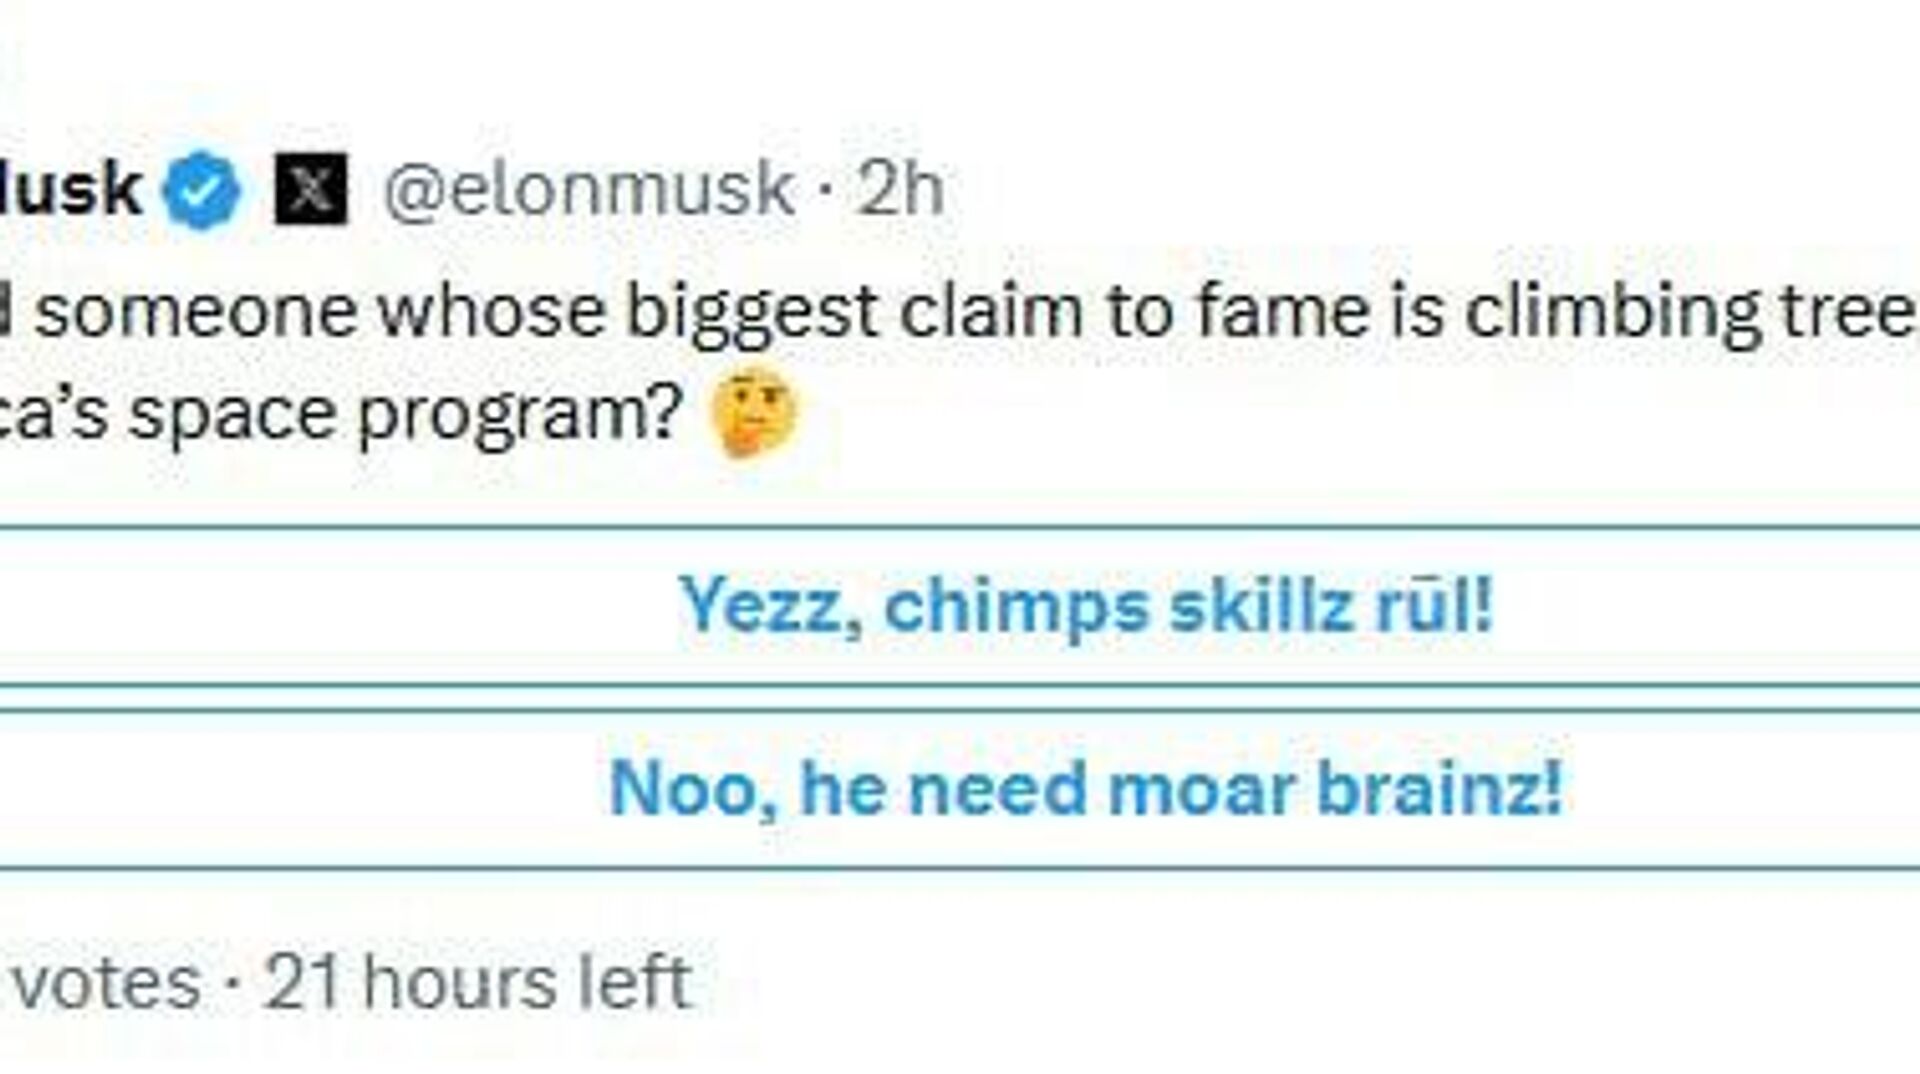The width and height of the screenshot is (1920, 1074).
Task: Click the "21 hours left" poll timer
Action: pyautogui.click(x=478, y=982)
